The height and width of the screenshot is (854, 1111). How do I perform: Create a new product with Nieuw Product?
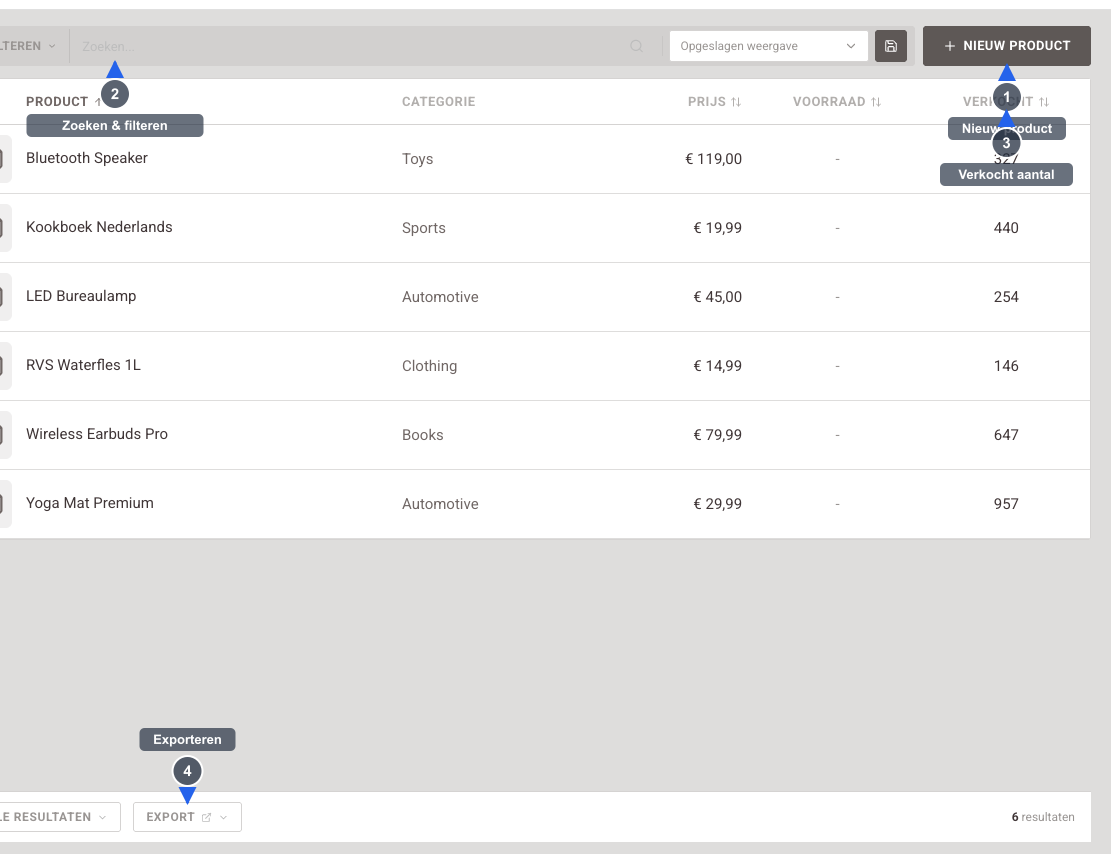(x=1006, y=46)
